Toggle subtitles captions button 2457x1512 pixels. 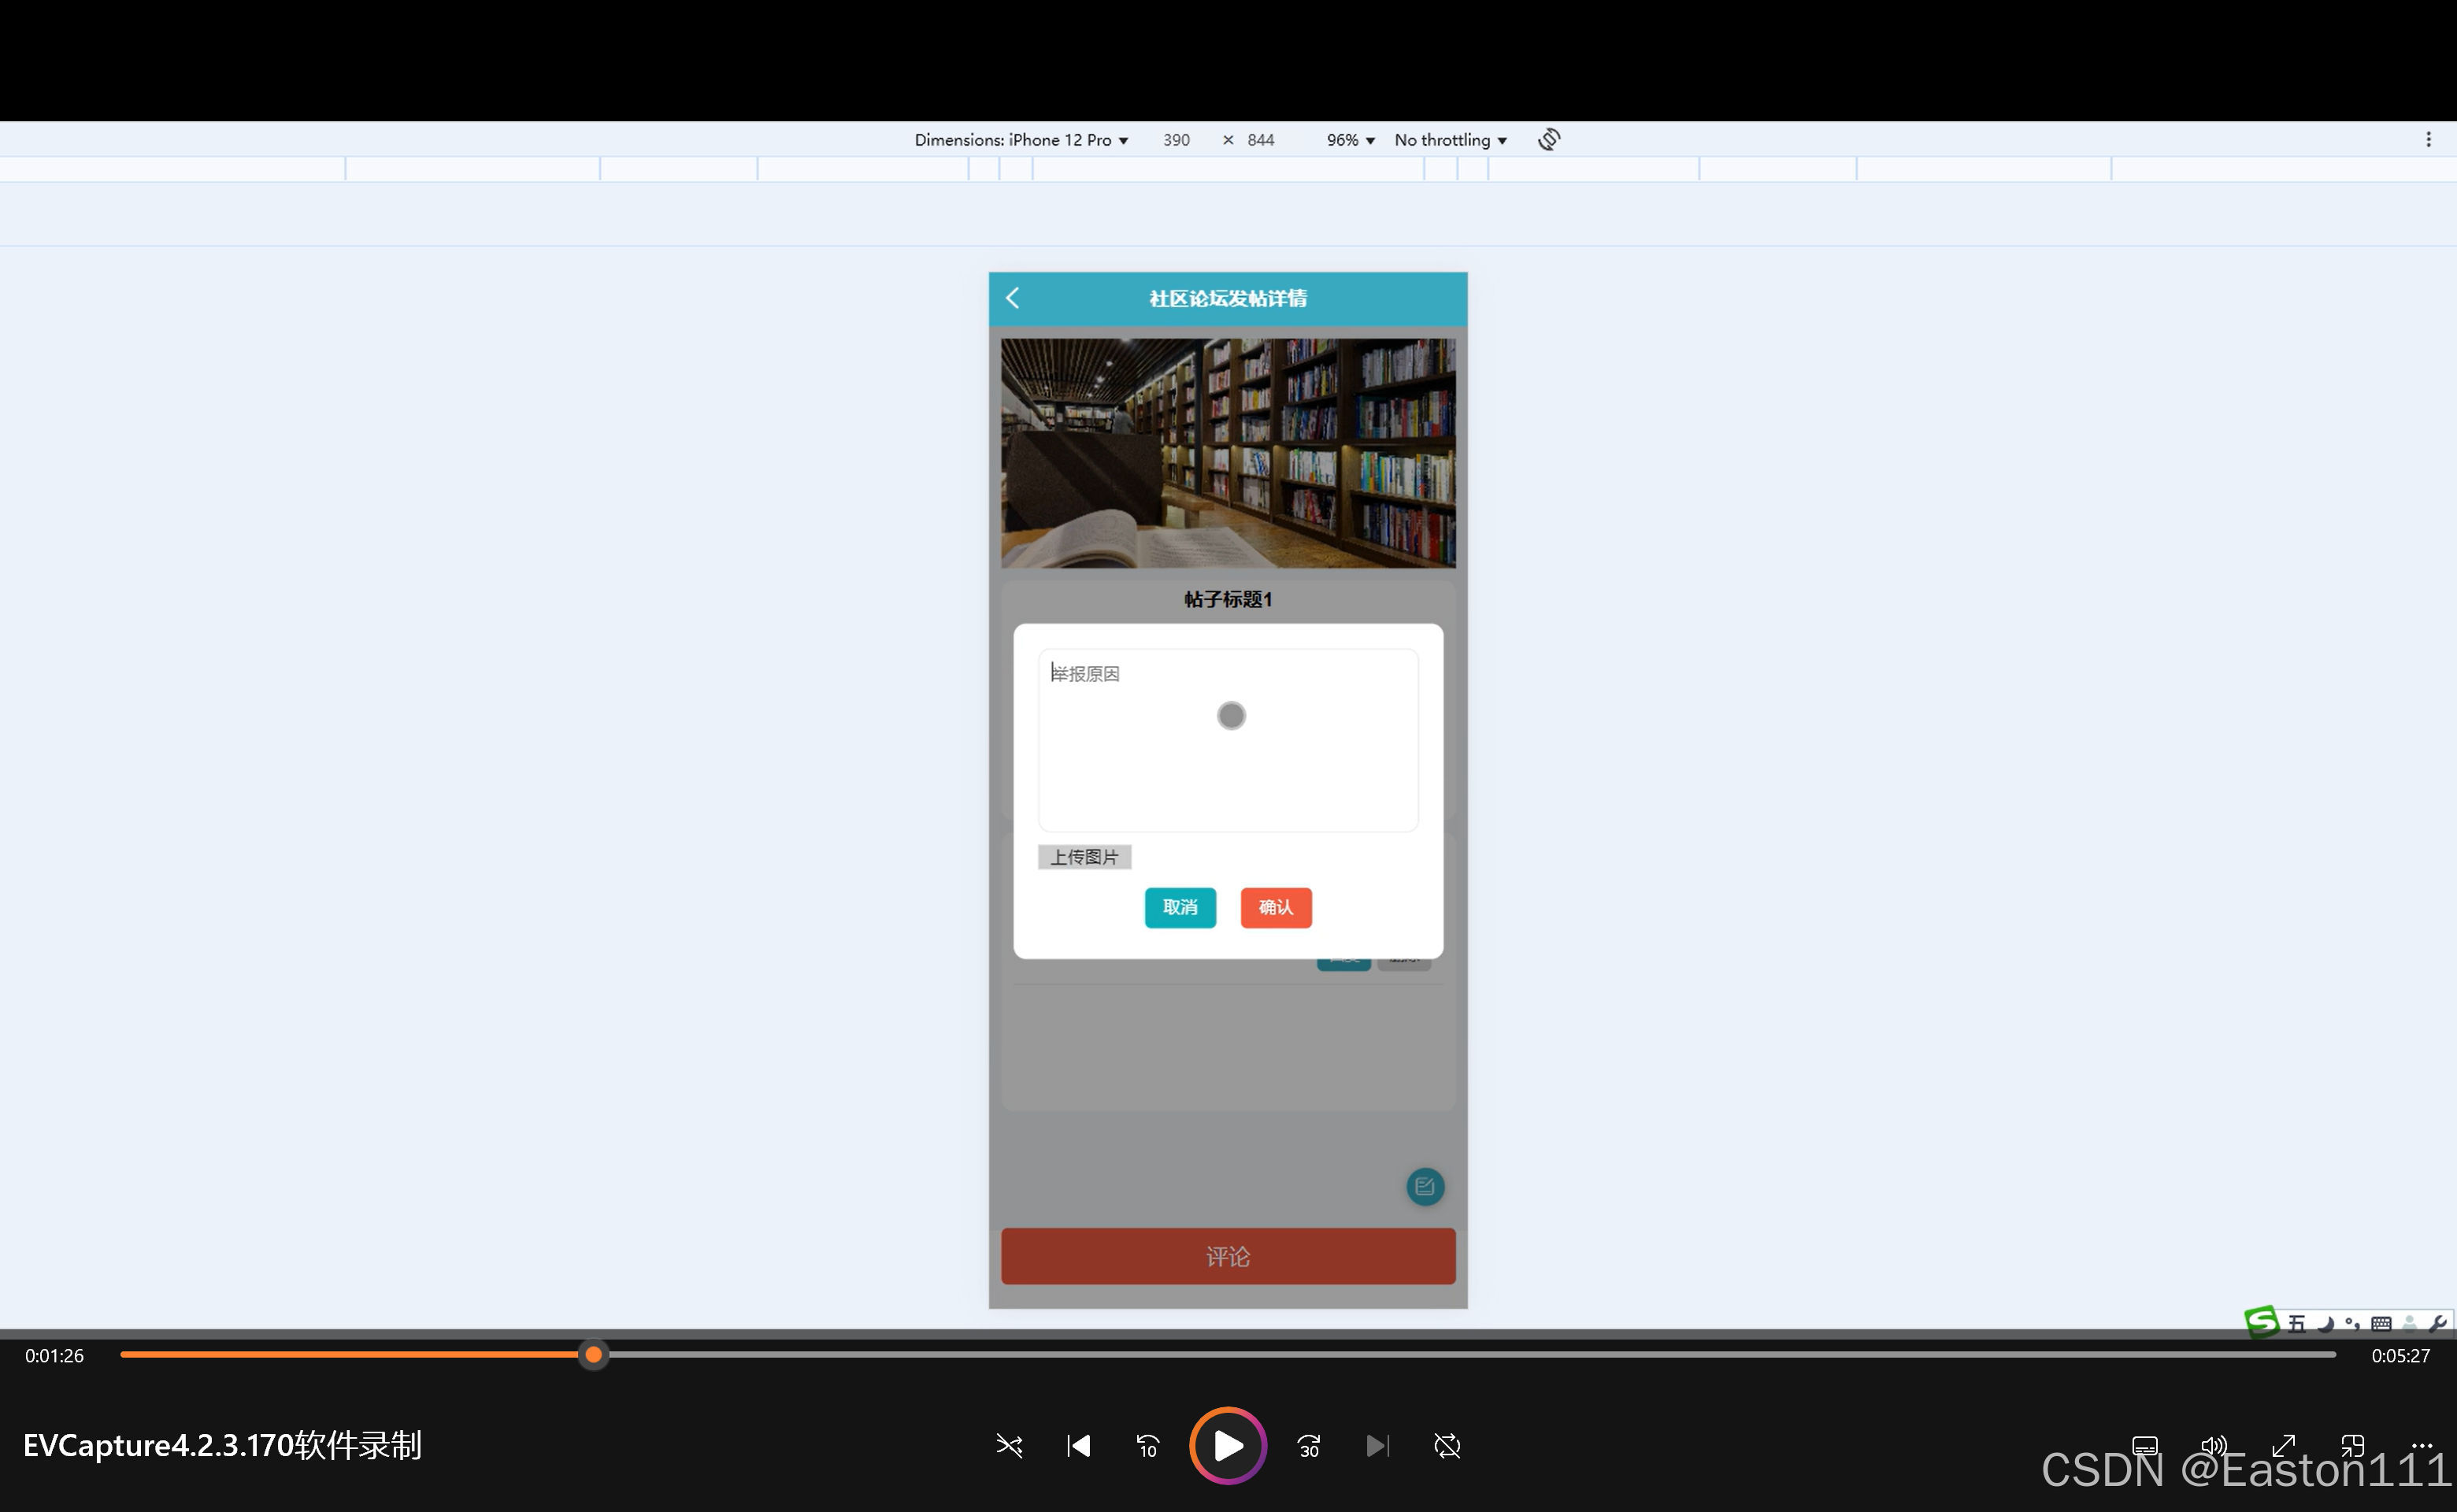click(x=2145, y=1446)
